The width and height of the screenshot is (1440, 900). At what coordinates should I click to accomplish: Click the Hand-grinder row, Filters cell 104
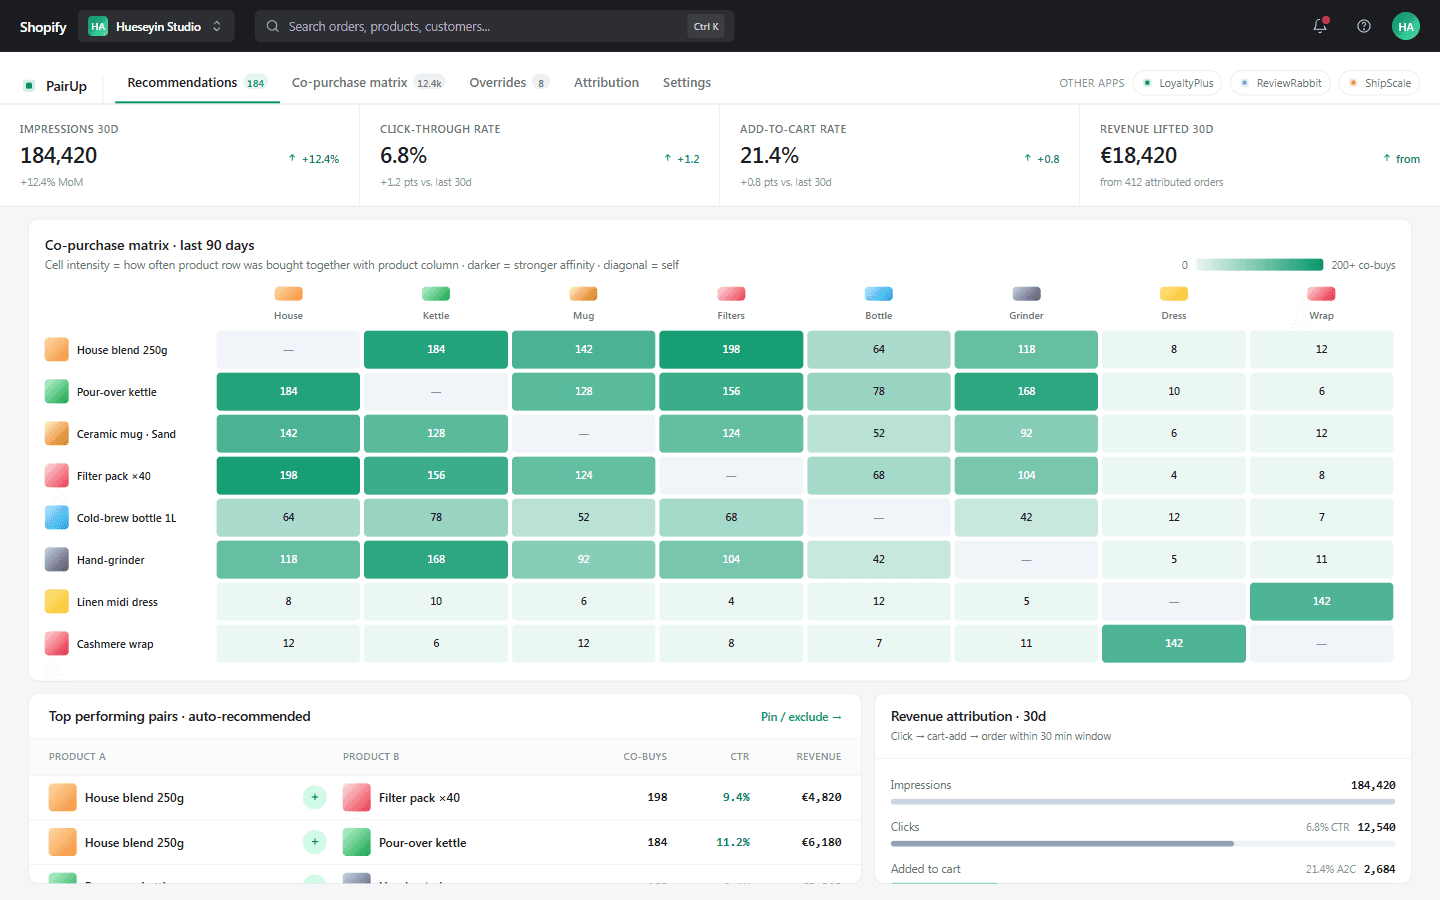731,560
